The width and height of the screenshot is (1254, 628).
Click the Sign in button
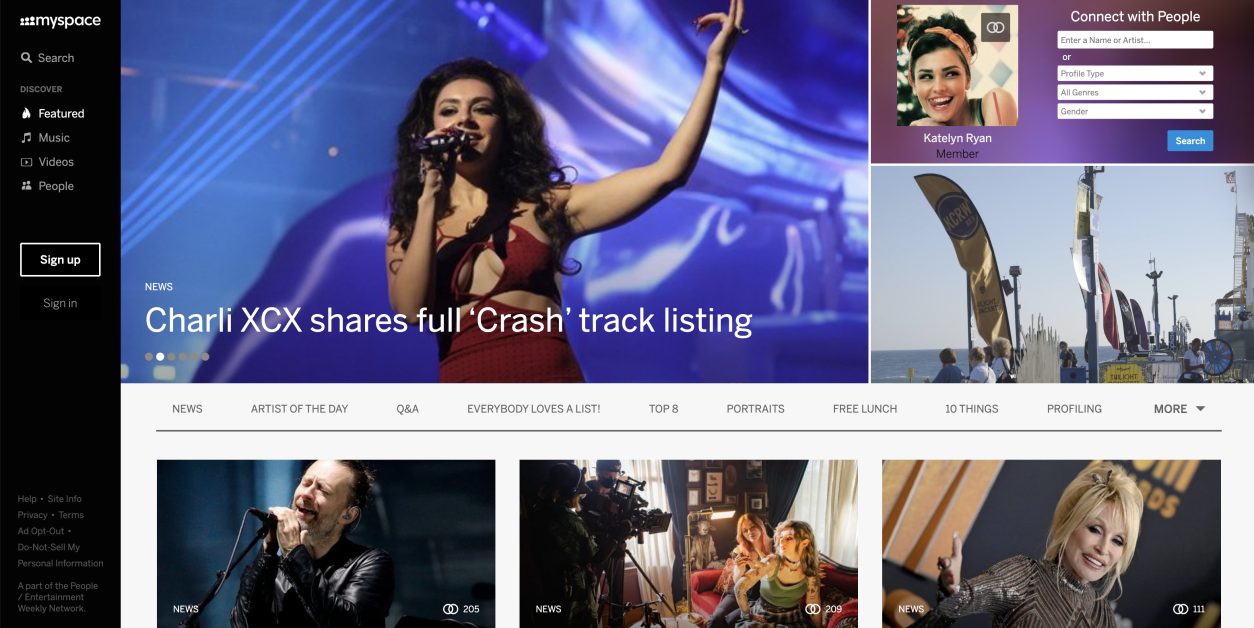click(60, 303)
